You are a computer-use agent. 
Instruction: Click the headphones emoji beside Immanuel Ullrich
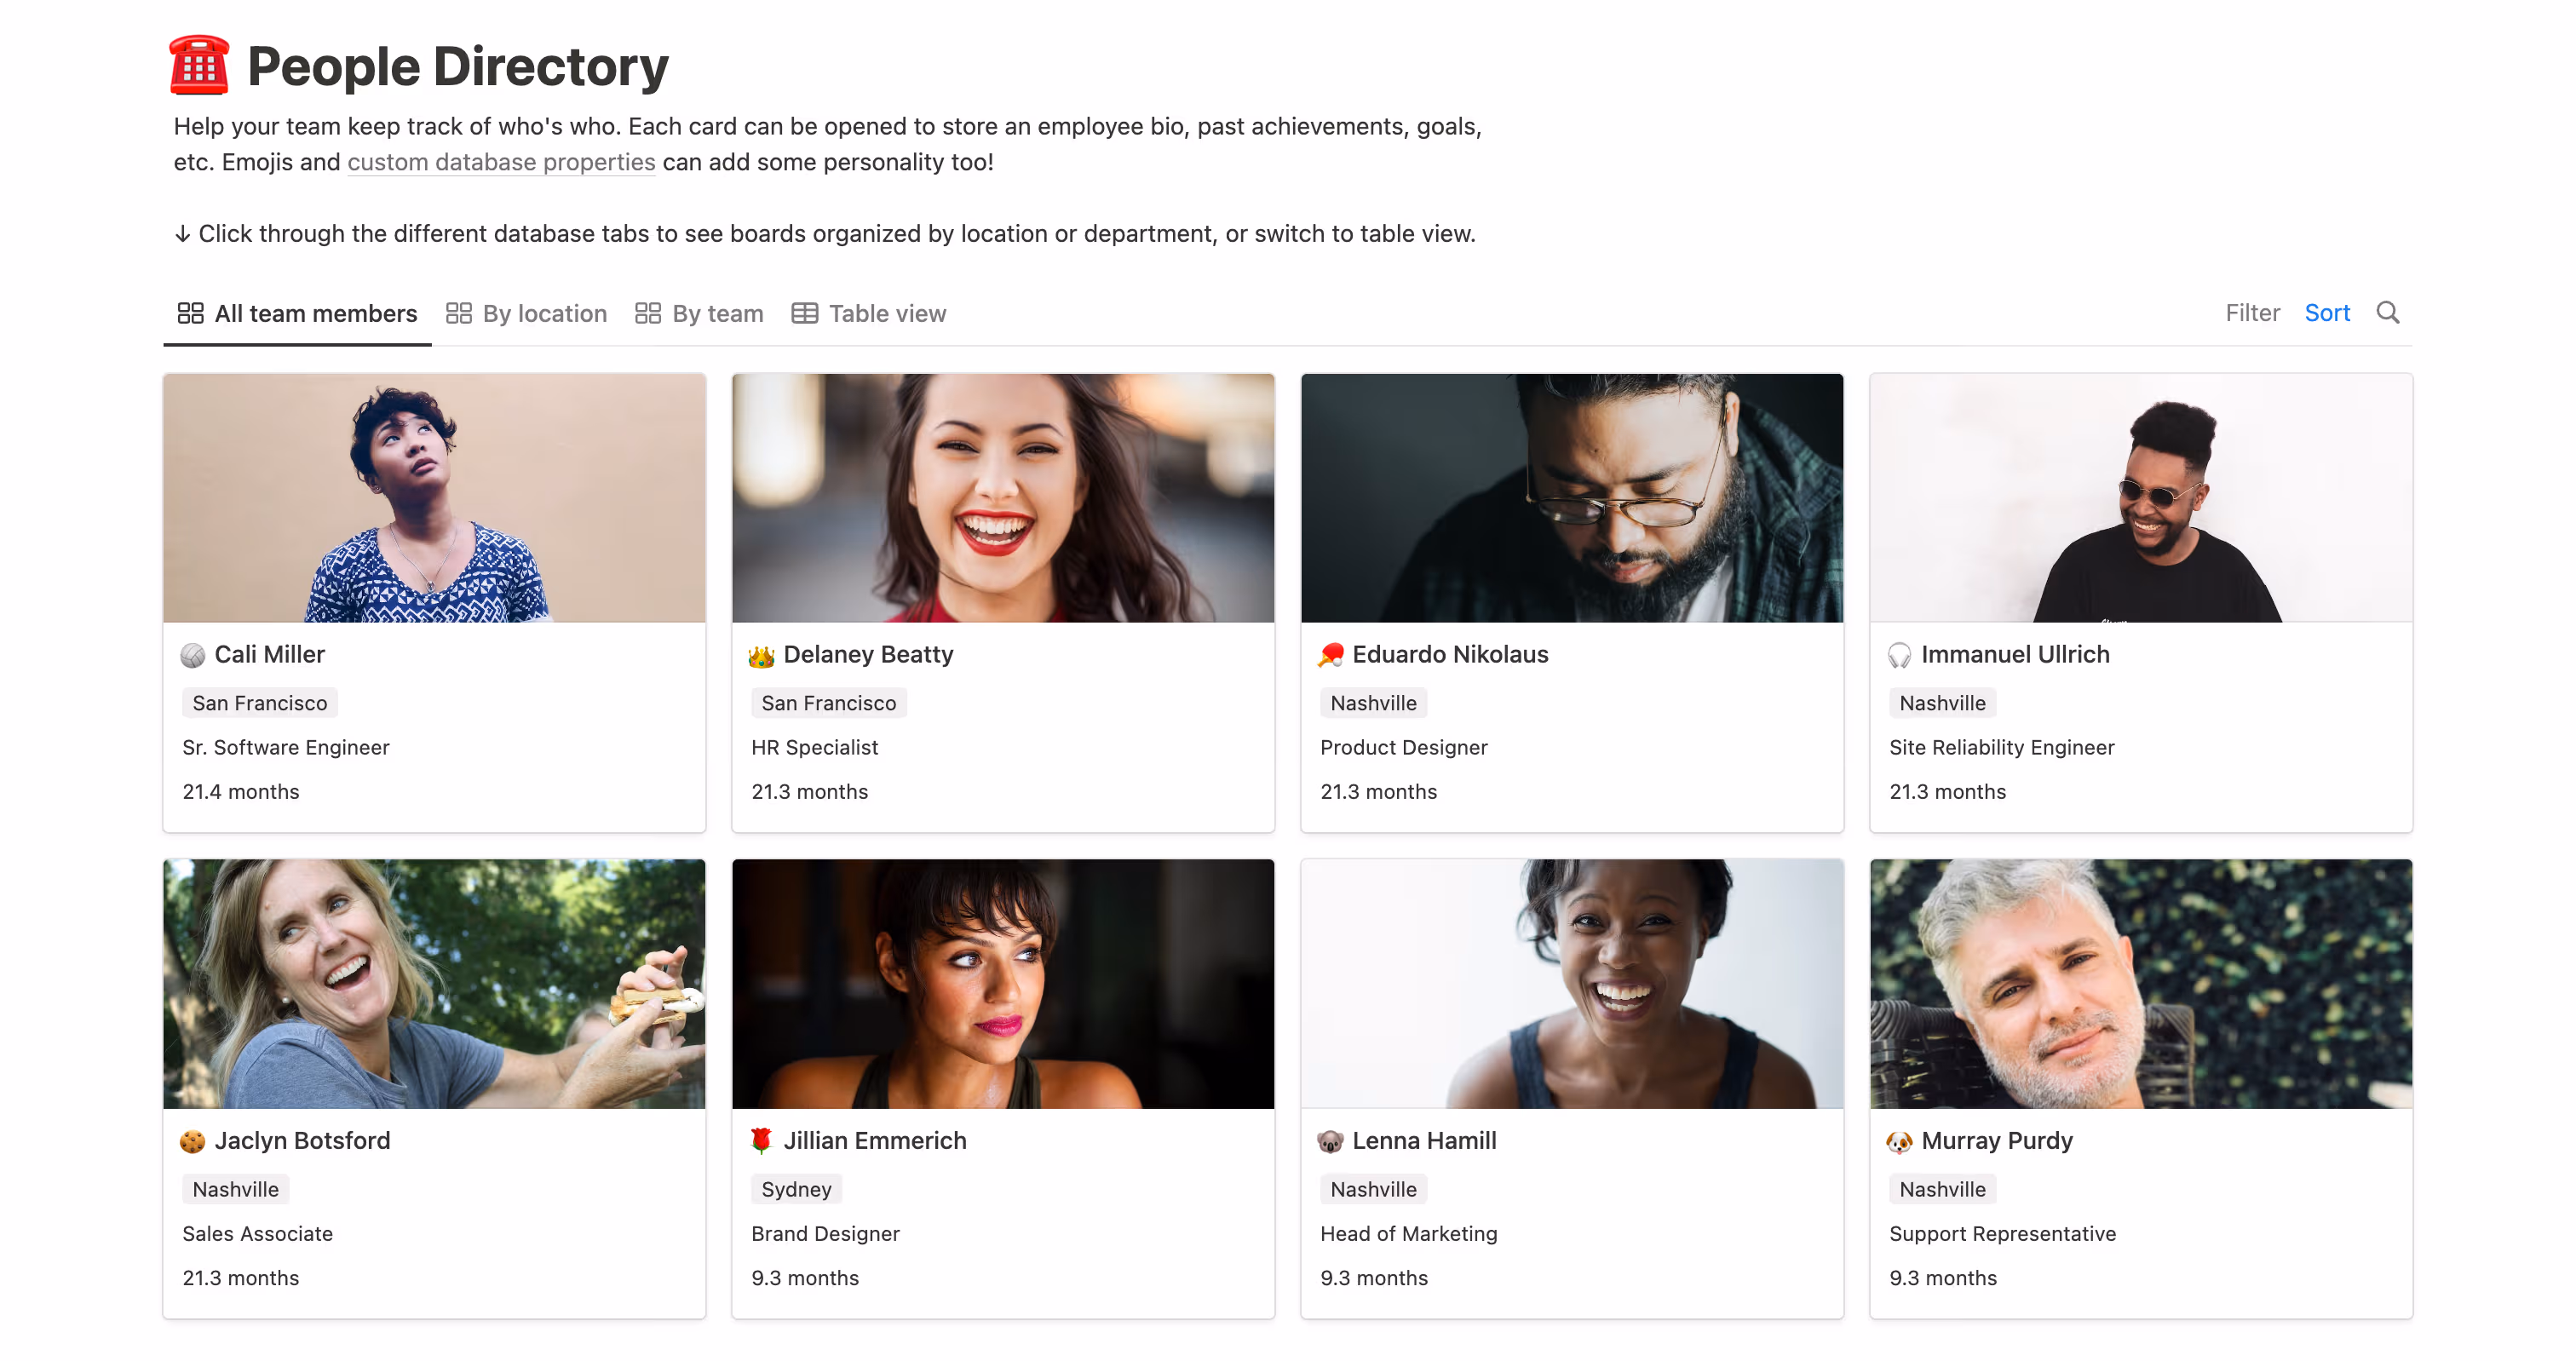(x=1899, y=655)
